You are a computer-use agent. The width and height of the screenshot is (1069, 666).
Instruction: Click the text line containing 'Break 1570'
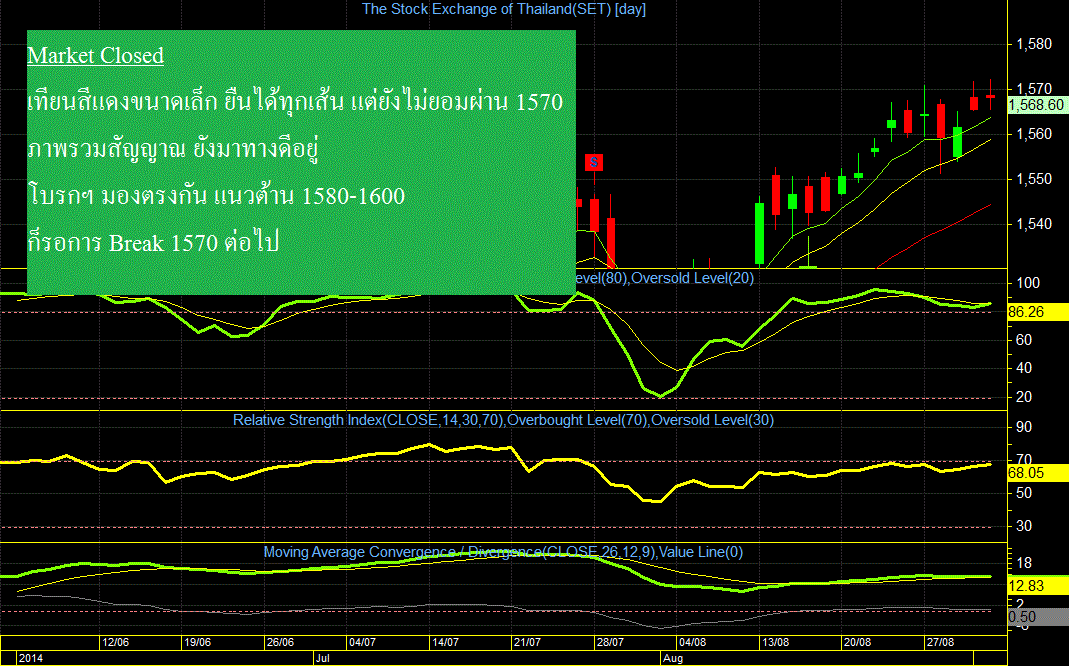tap(153, 243)
